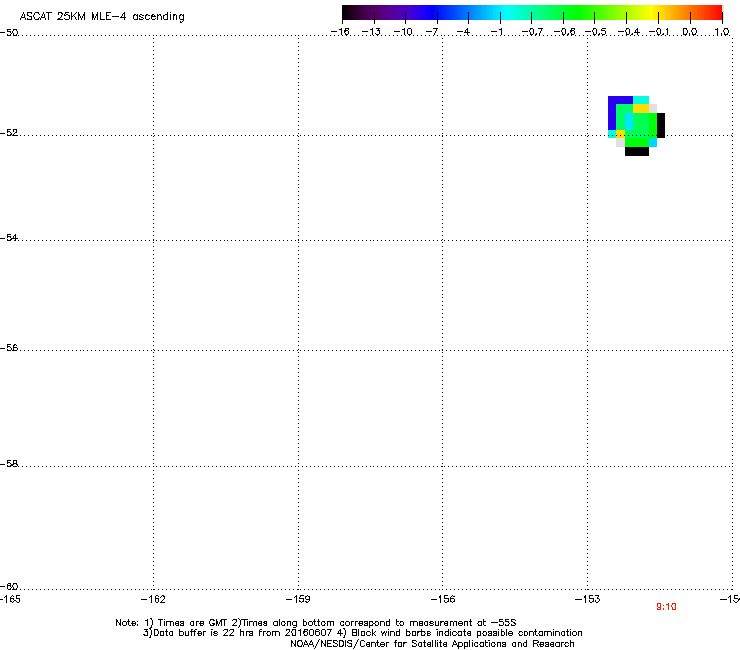Click the "-159" longitude axis label
740x650 pixels.
298,599
